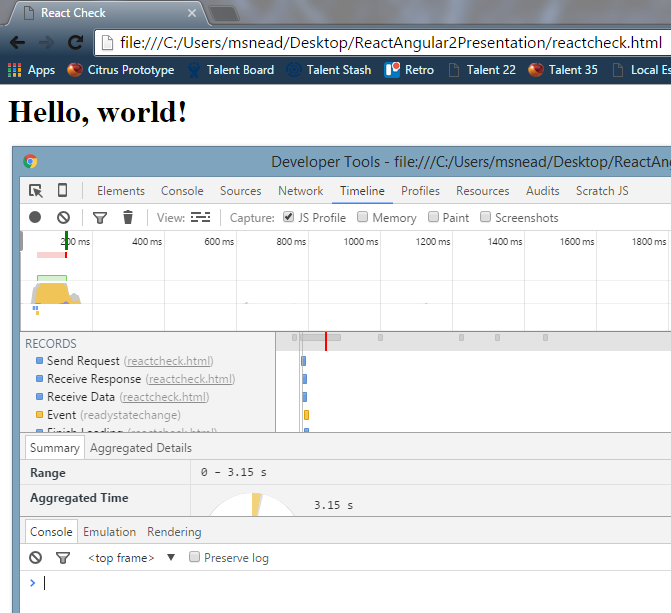Click the red marker in records ruler
Viewport: 671px width, 613px height.
pyautogui.click(x=326, y=341)
